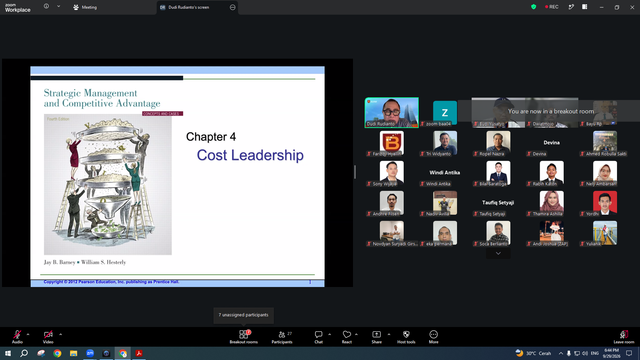Open File Explorer from the taskbar
Viewport: 640px width, 360px height.
(73, 353)
